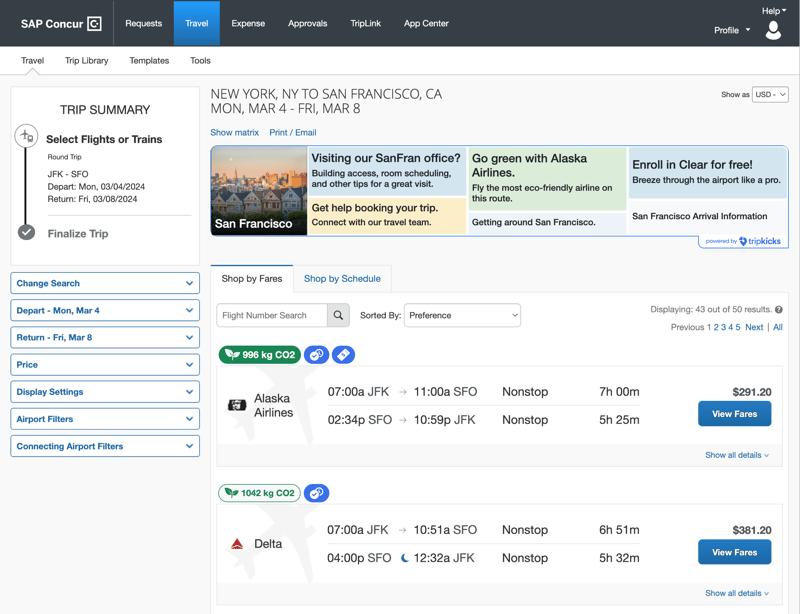Change currency using Show as USD dropdown

tap(773, 93)
